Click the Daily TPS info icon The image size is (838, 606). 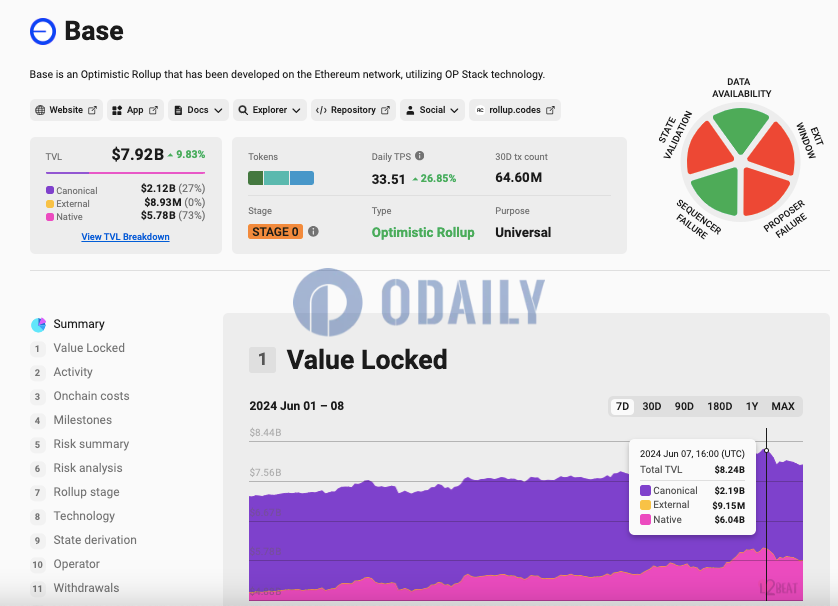(420, 156)
